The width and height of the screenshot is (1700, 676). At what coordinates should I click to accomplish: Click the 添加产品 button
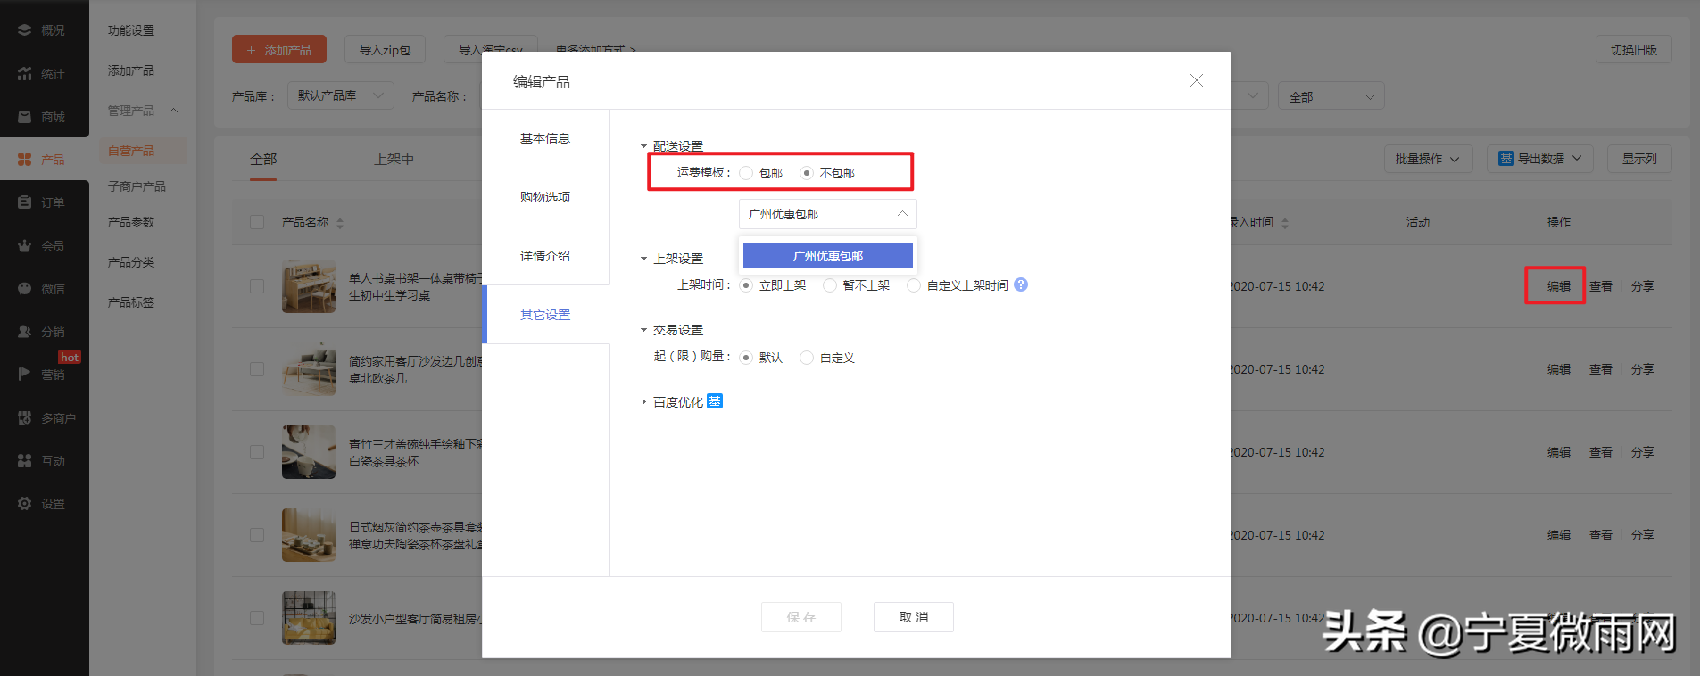(279, 49)
